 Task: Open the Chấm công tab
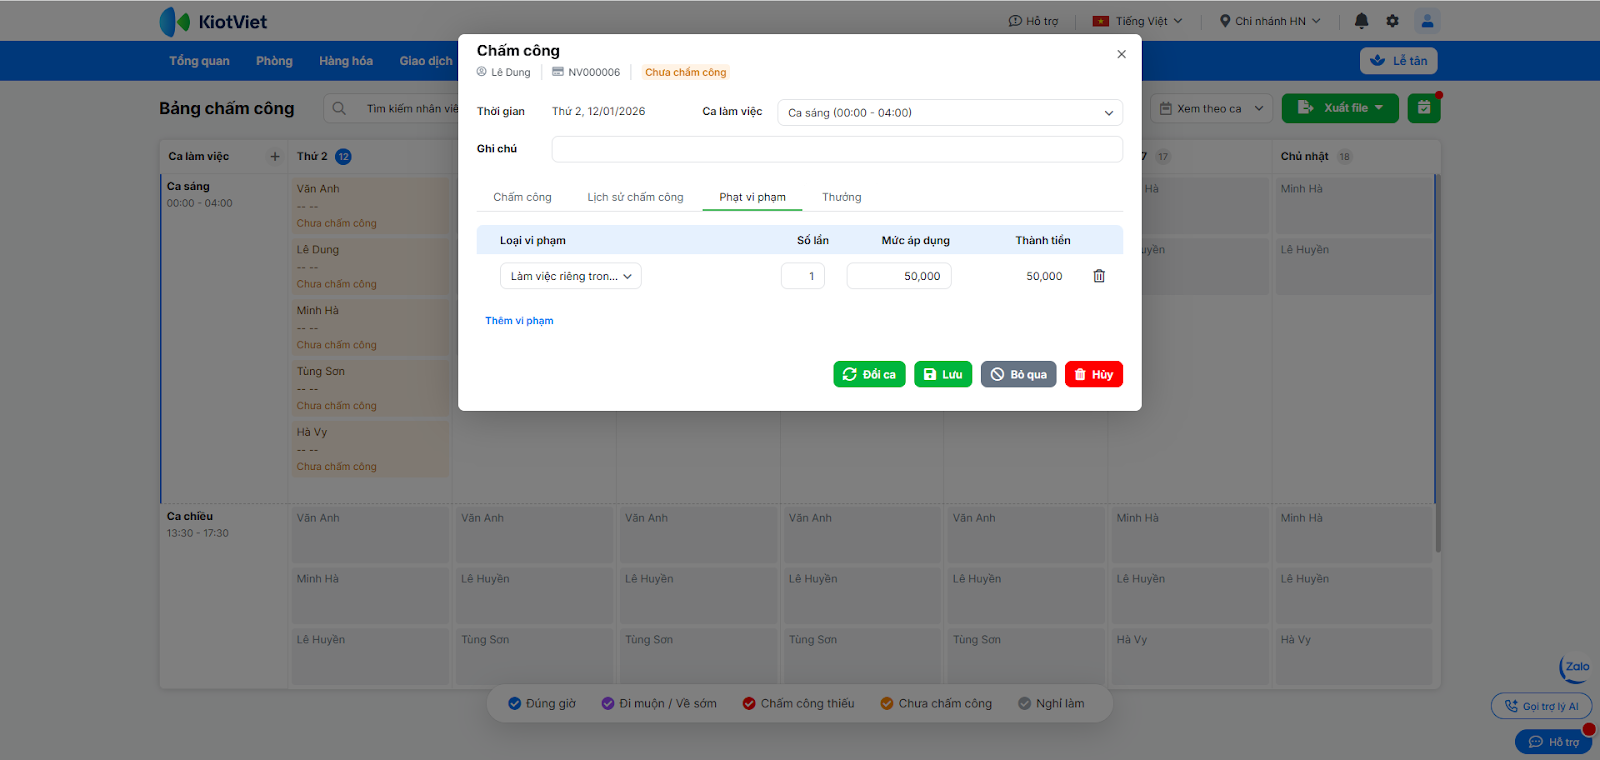522,197
